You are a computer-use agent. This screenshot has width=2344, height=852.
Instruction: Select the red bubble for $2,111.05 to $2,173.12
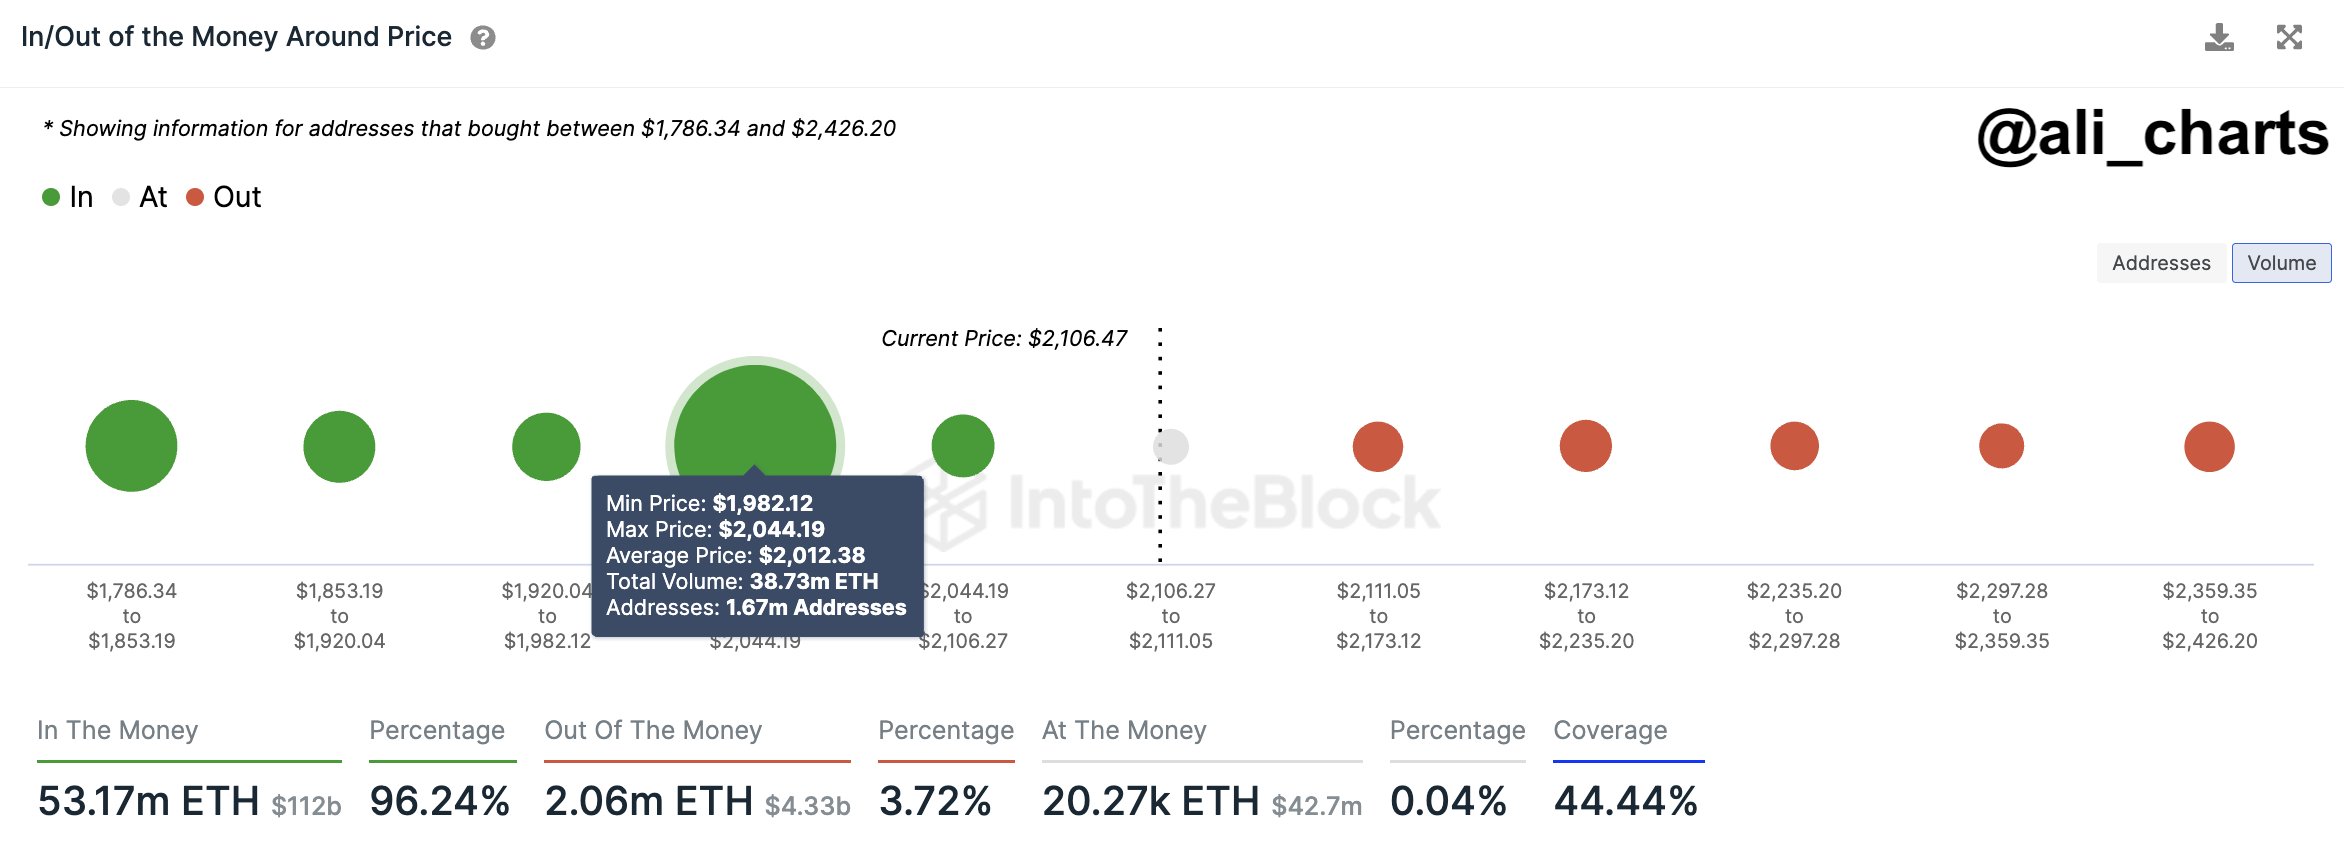(1381, 447)
